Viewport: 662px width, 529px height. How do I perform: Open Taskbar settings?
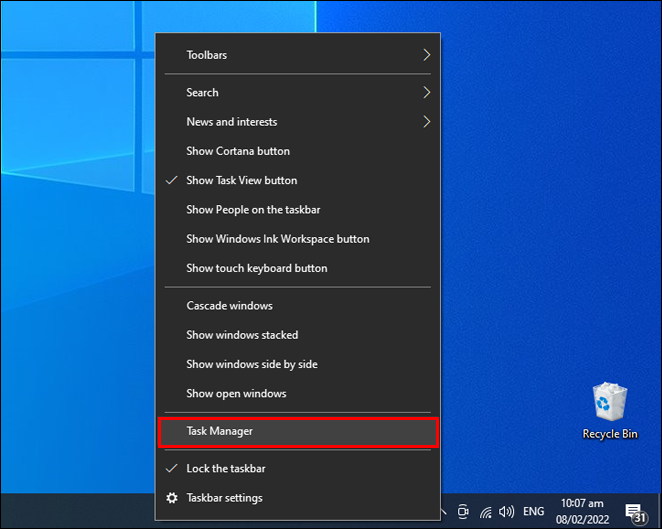(298, 498)
